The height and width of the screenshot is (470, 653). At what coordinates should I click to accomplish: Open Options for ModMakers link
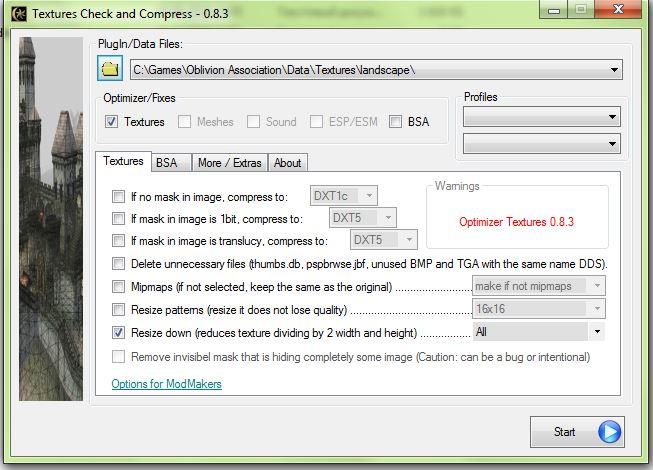pos(166,384)
